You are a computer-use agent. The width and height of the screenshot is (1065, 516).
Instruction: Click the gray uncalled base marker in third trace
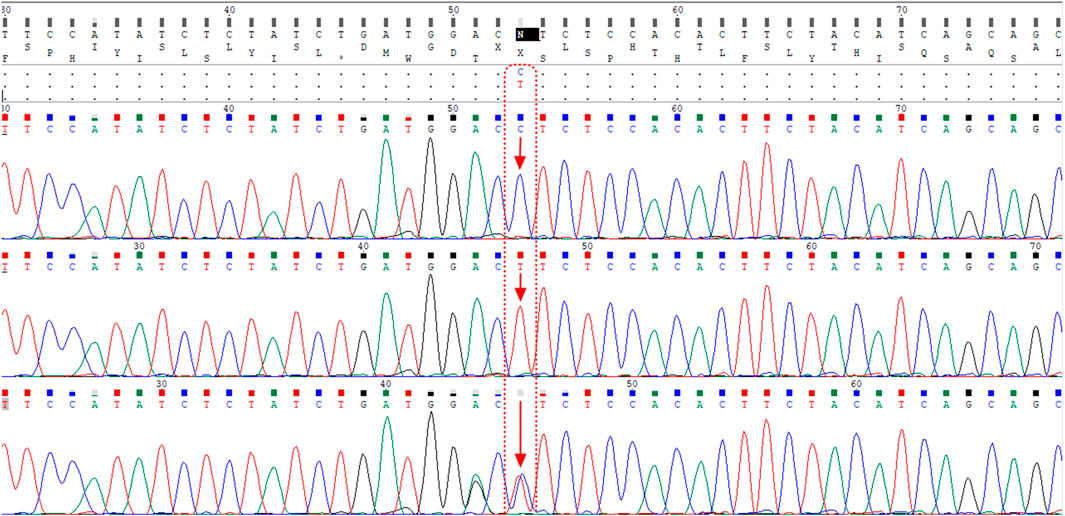coord(520,393)
